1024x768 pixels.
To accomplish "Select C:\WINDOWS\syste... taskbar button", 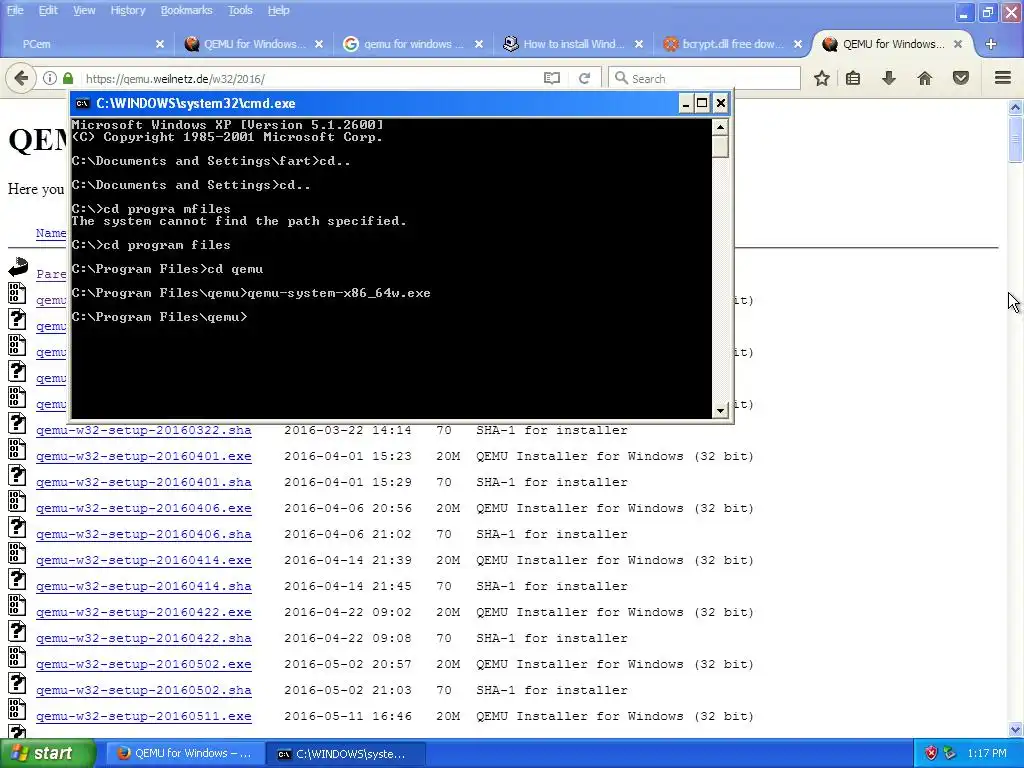I will pos(347,754).
